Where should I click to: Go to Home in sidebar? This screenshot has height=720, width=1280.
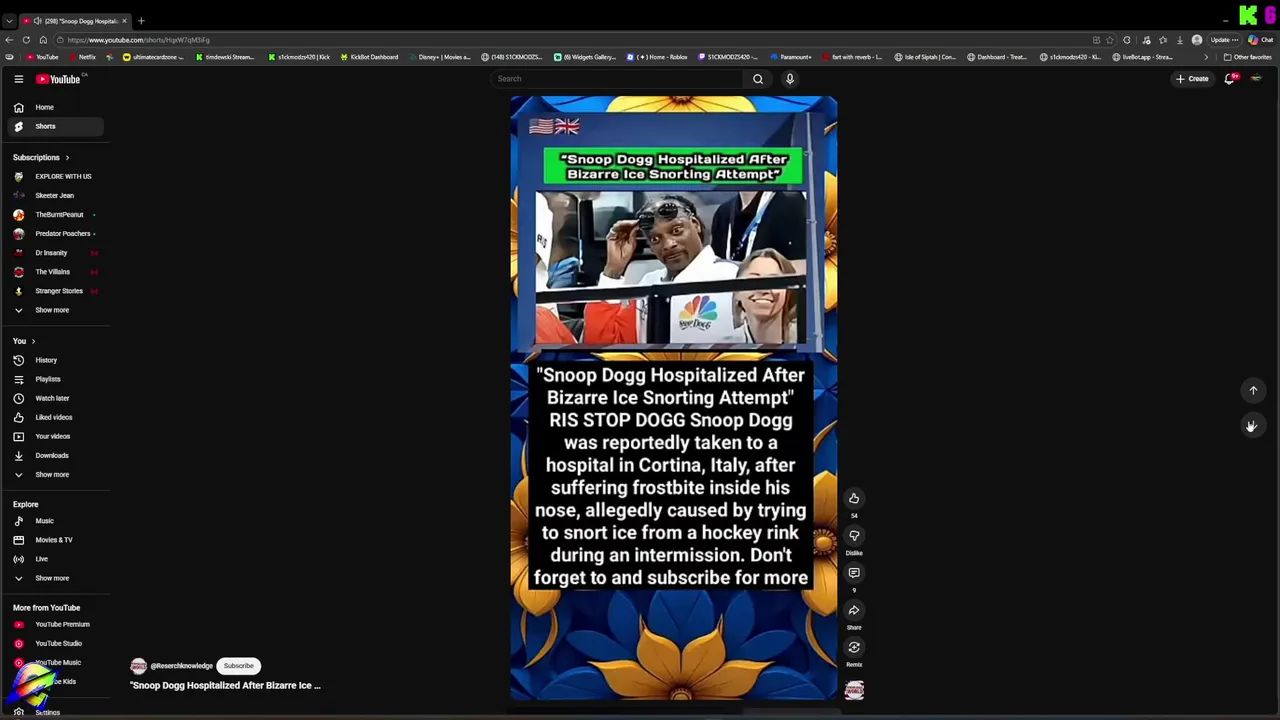(54, 107)
